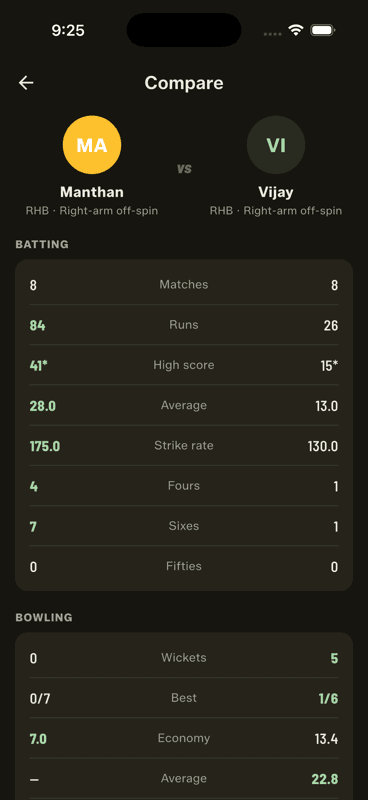Select the Sixes comparison row
368x800 pixels.
click(x=184, y=526)
